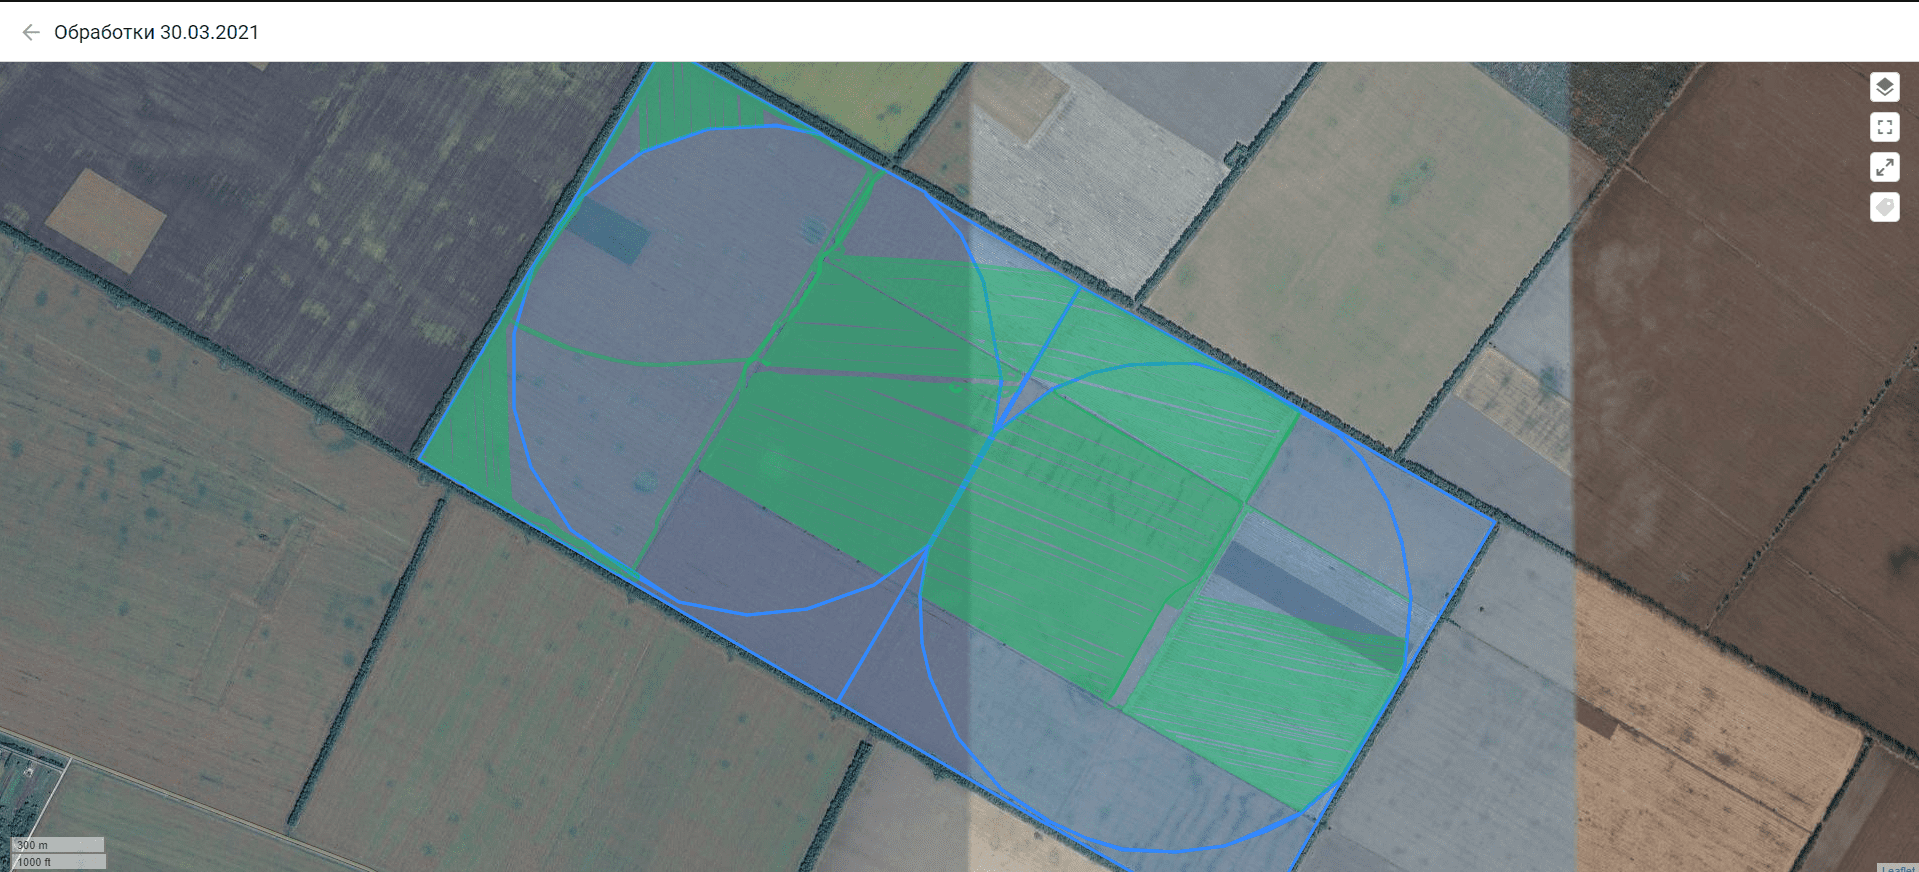This screenshot has height=872, width=1919.
Task: Click the tan square plot in upper-left
Action: point(105,218)
